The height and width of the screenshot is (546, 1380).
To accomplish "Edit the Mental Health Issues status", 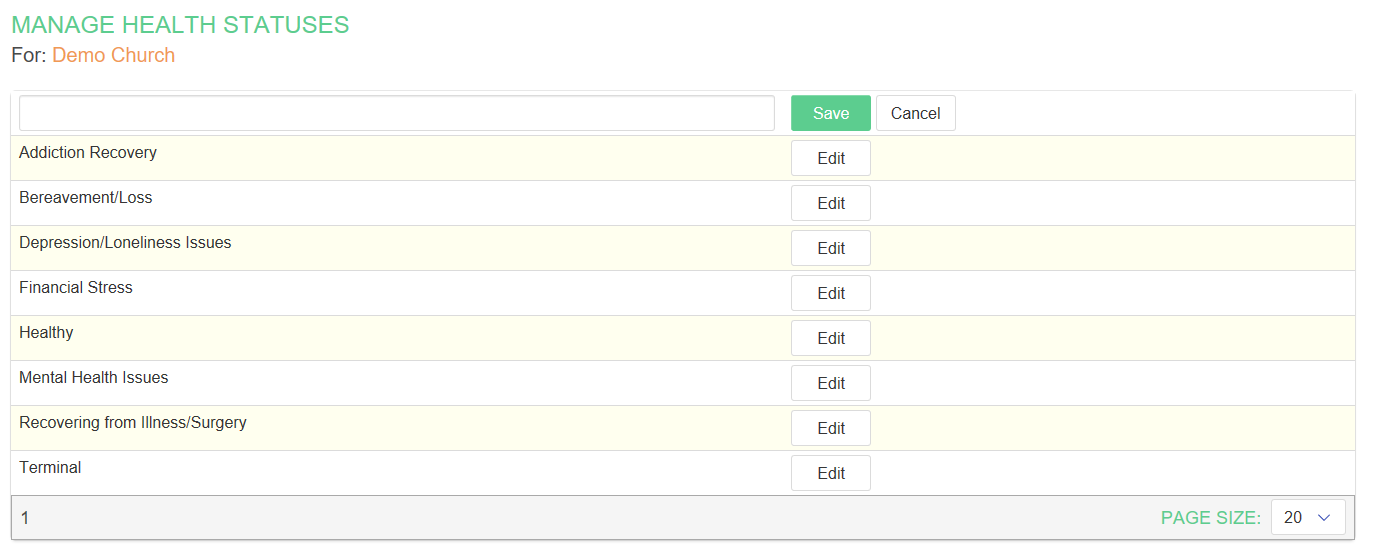I will click(830, 383).
